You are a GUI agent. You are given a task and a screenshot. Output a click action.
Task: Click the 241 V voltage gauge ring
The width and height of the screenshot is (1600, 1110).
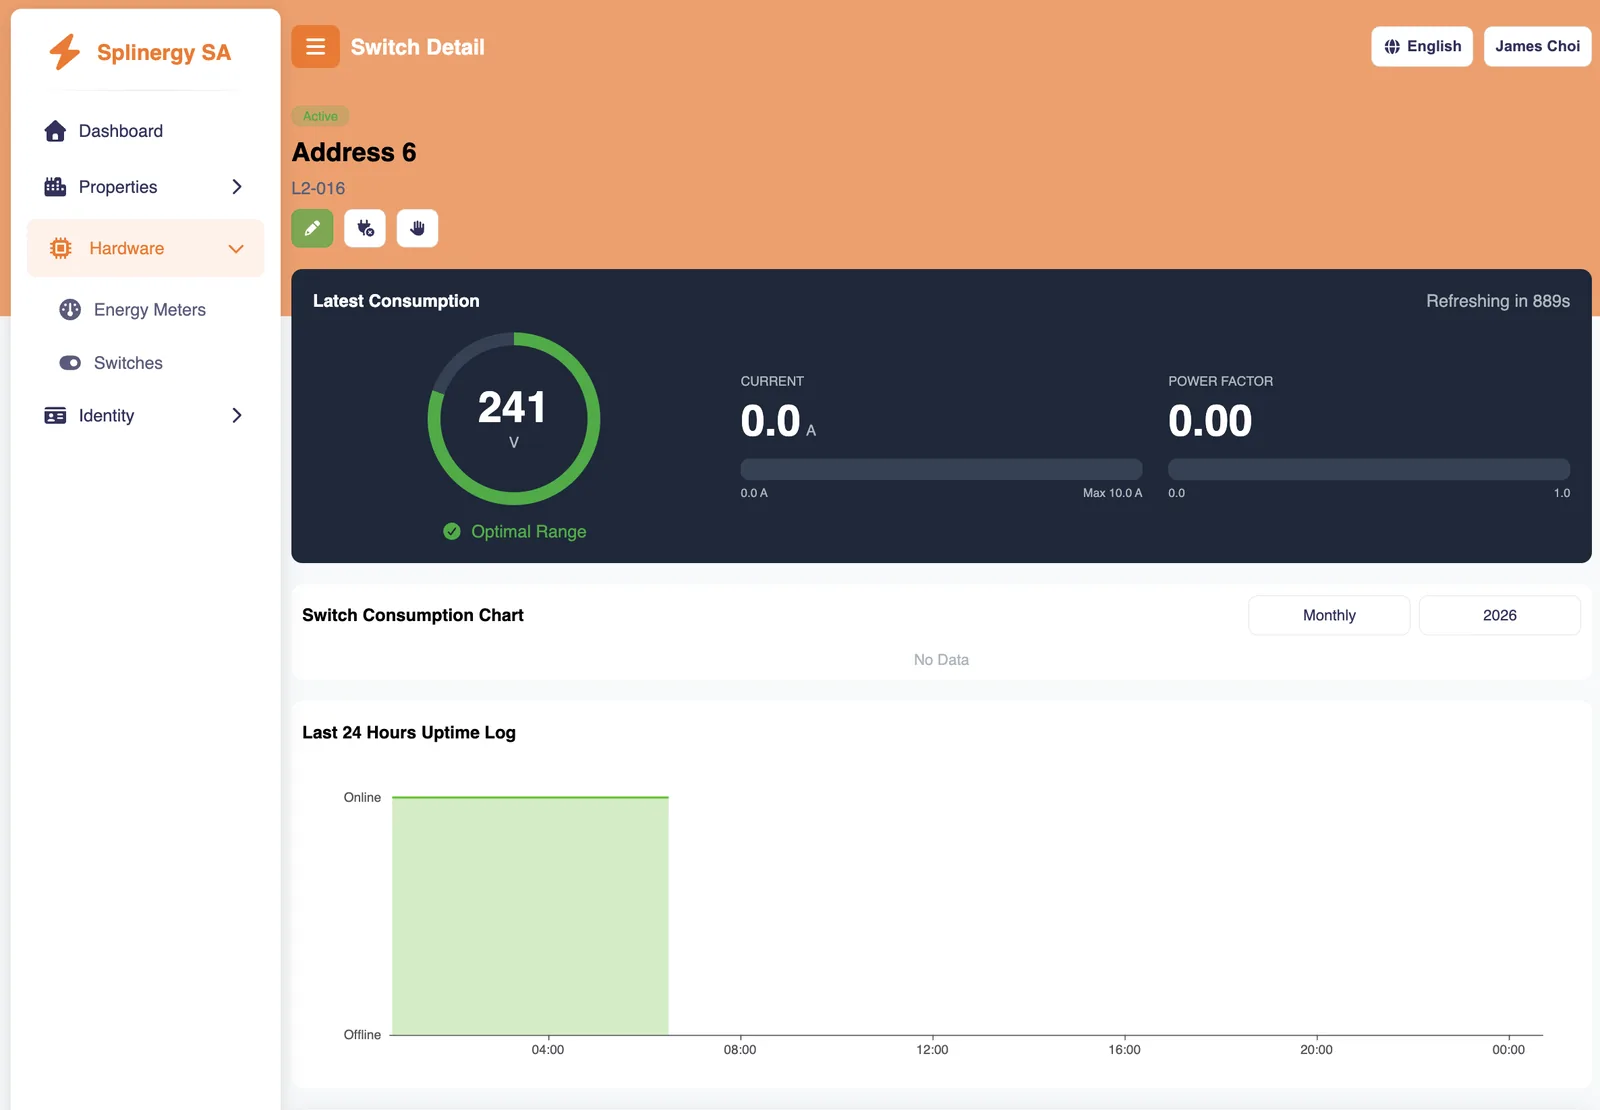pyautogui.click(x=514, y=418)
